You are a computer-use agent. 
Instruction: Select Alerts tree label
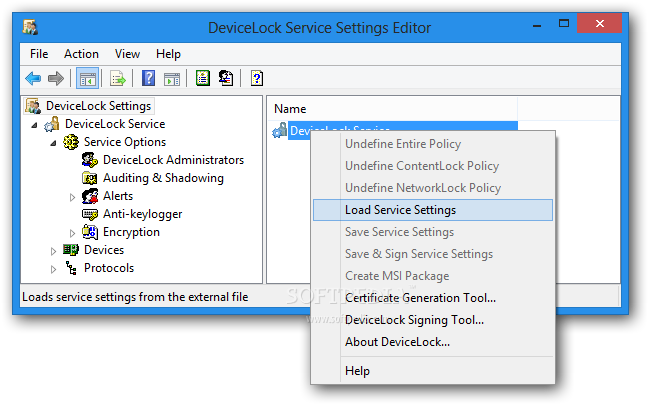118,196
